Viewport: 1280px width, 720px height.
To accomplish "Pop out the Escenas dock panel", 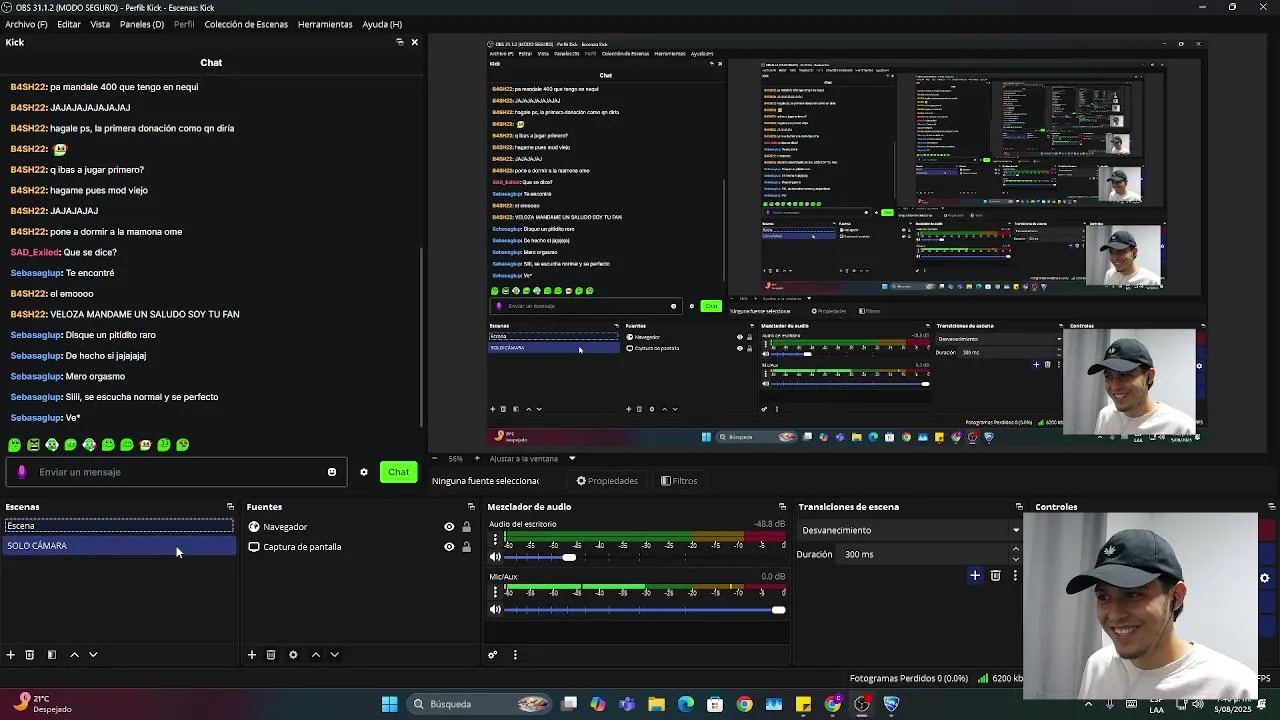I will click(230, 507).
